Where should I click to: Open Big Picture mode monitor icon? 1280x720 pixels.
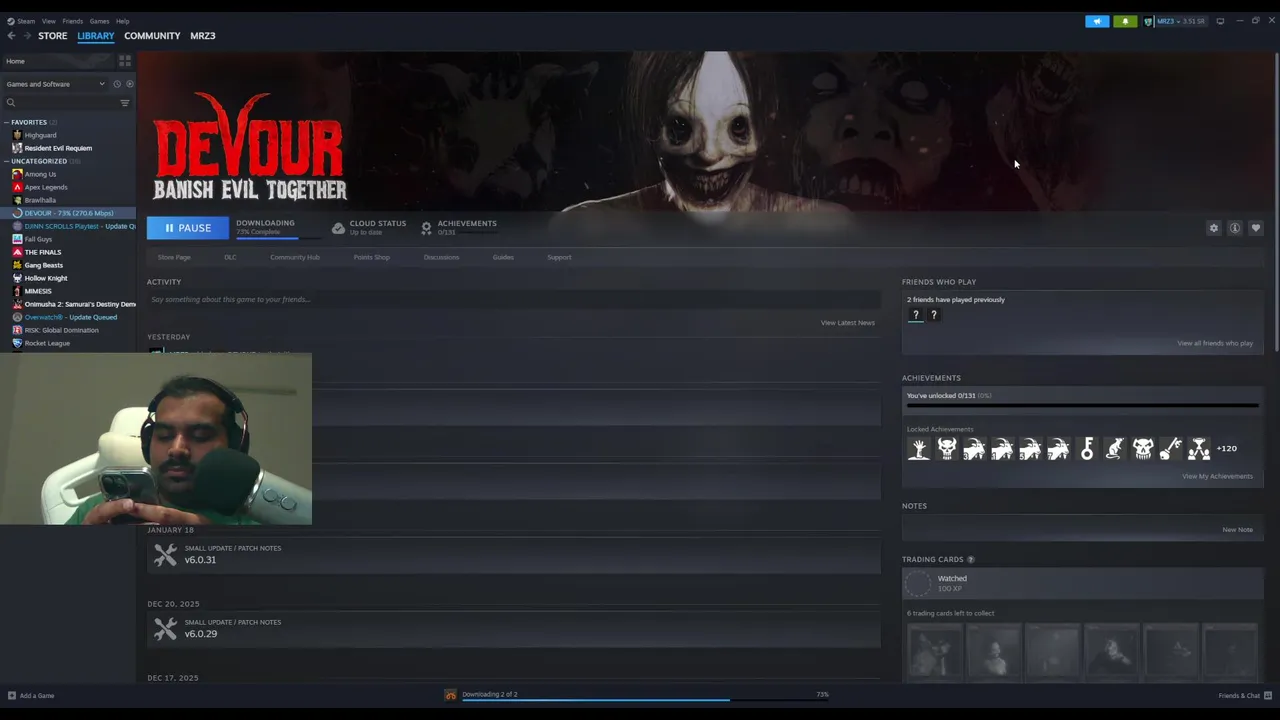[1220, 21]
